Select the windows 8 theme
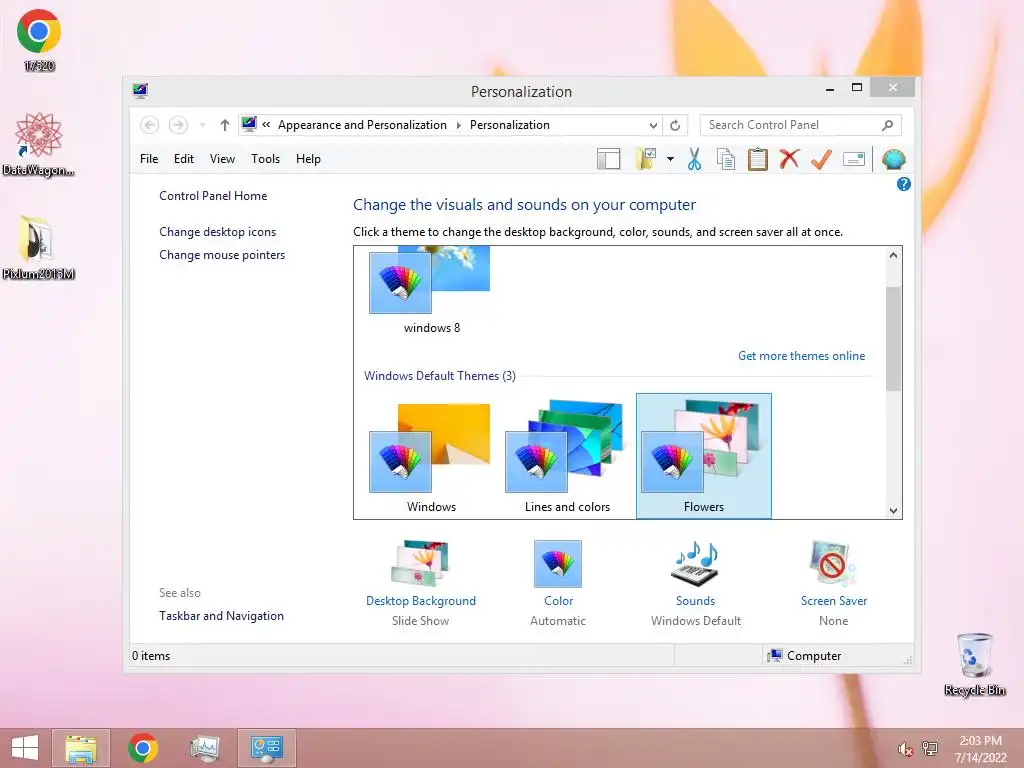This screenshot has height=768, width=1024. click(x=431, y=291)
